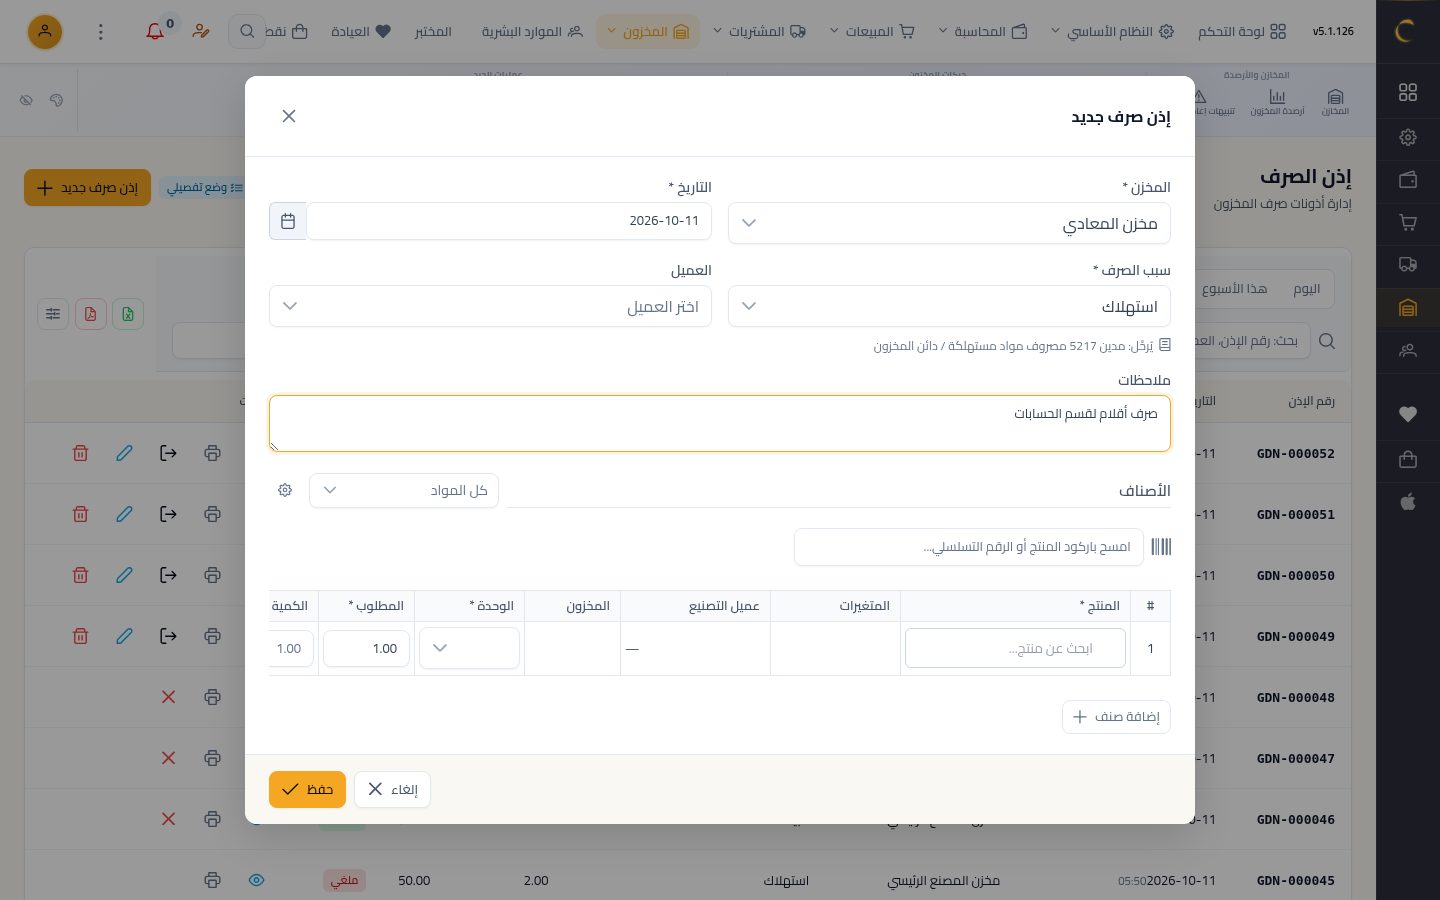Open المخزون menu in top navigation
The image size is (1440, 900).
[x=648, y=32]
